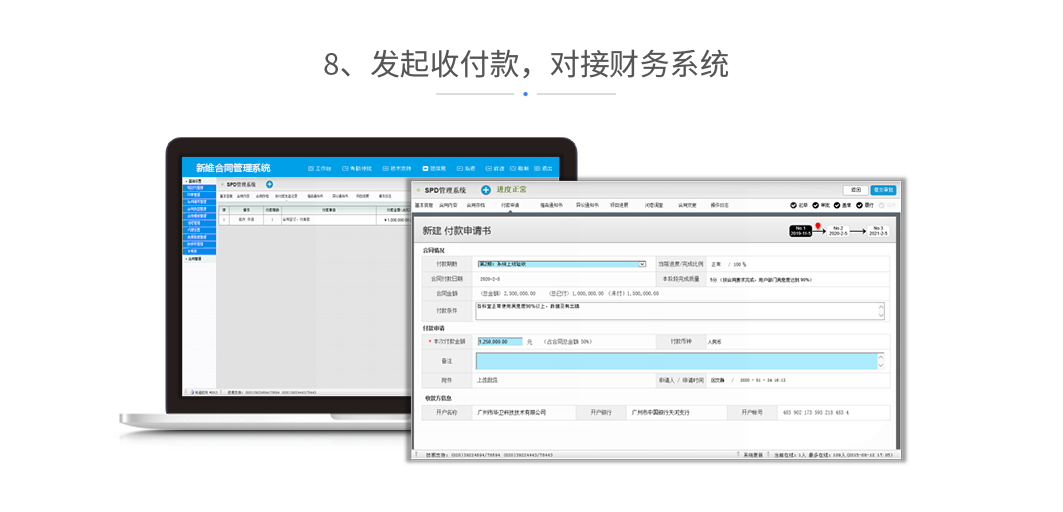
Task: Click 新维合同管理系统 title in laptop window
Action: point(233,168)
